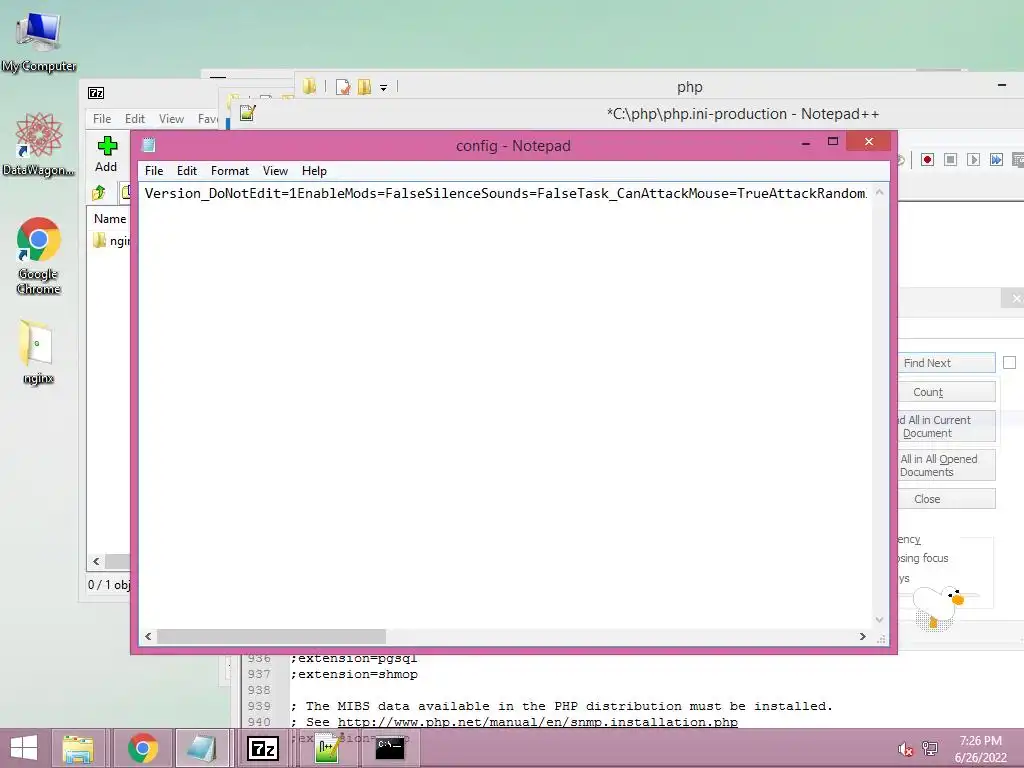Open Notepad File menu
Image resolution: width=1024 pixels, height=768 pixels.
point(154,170)
